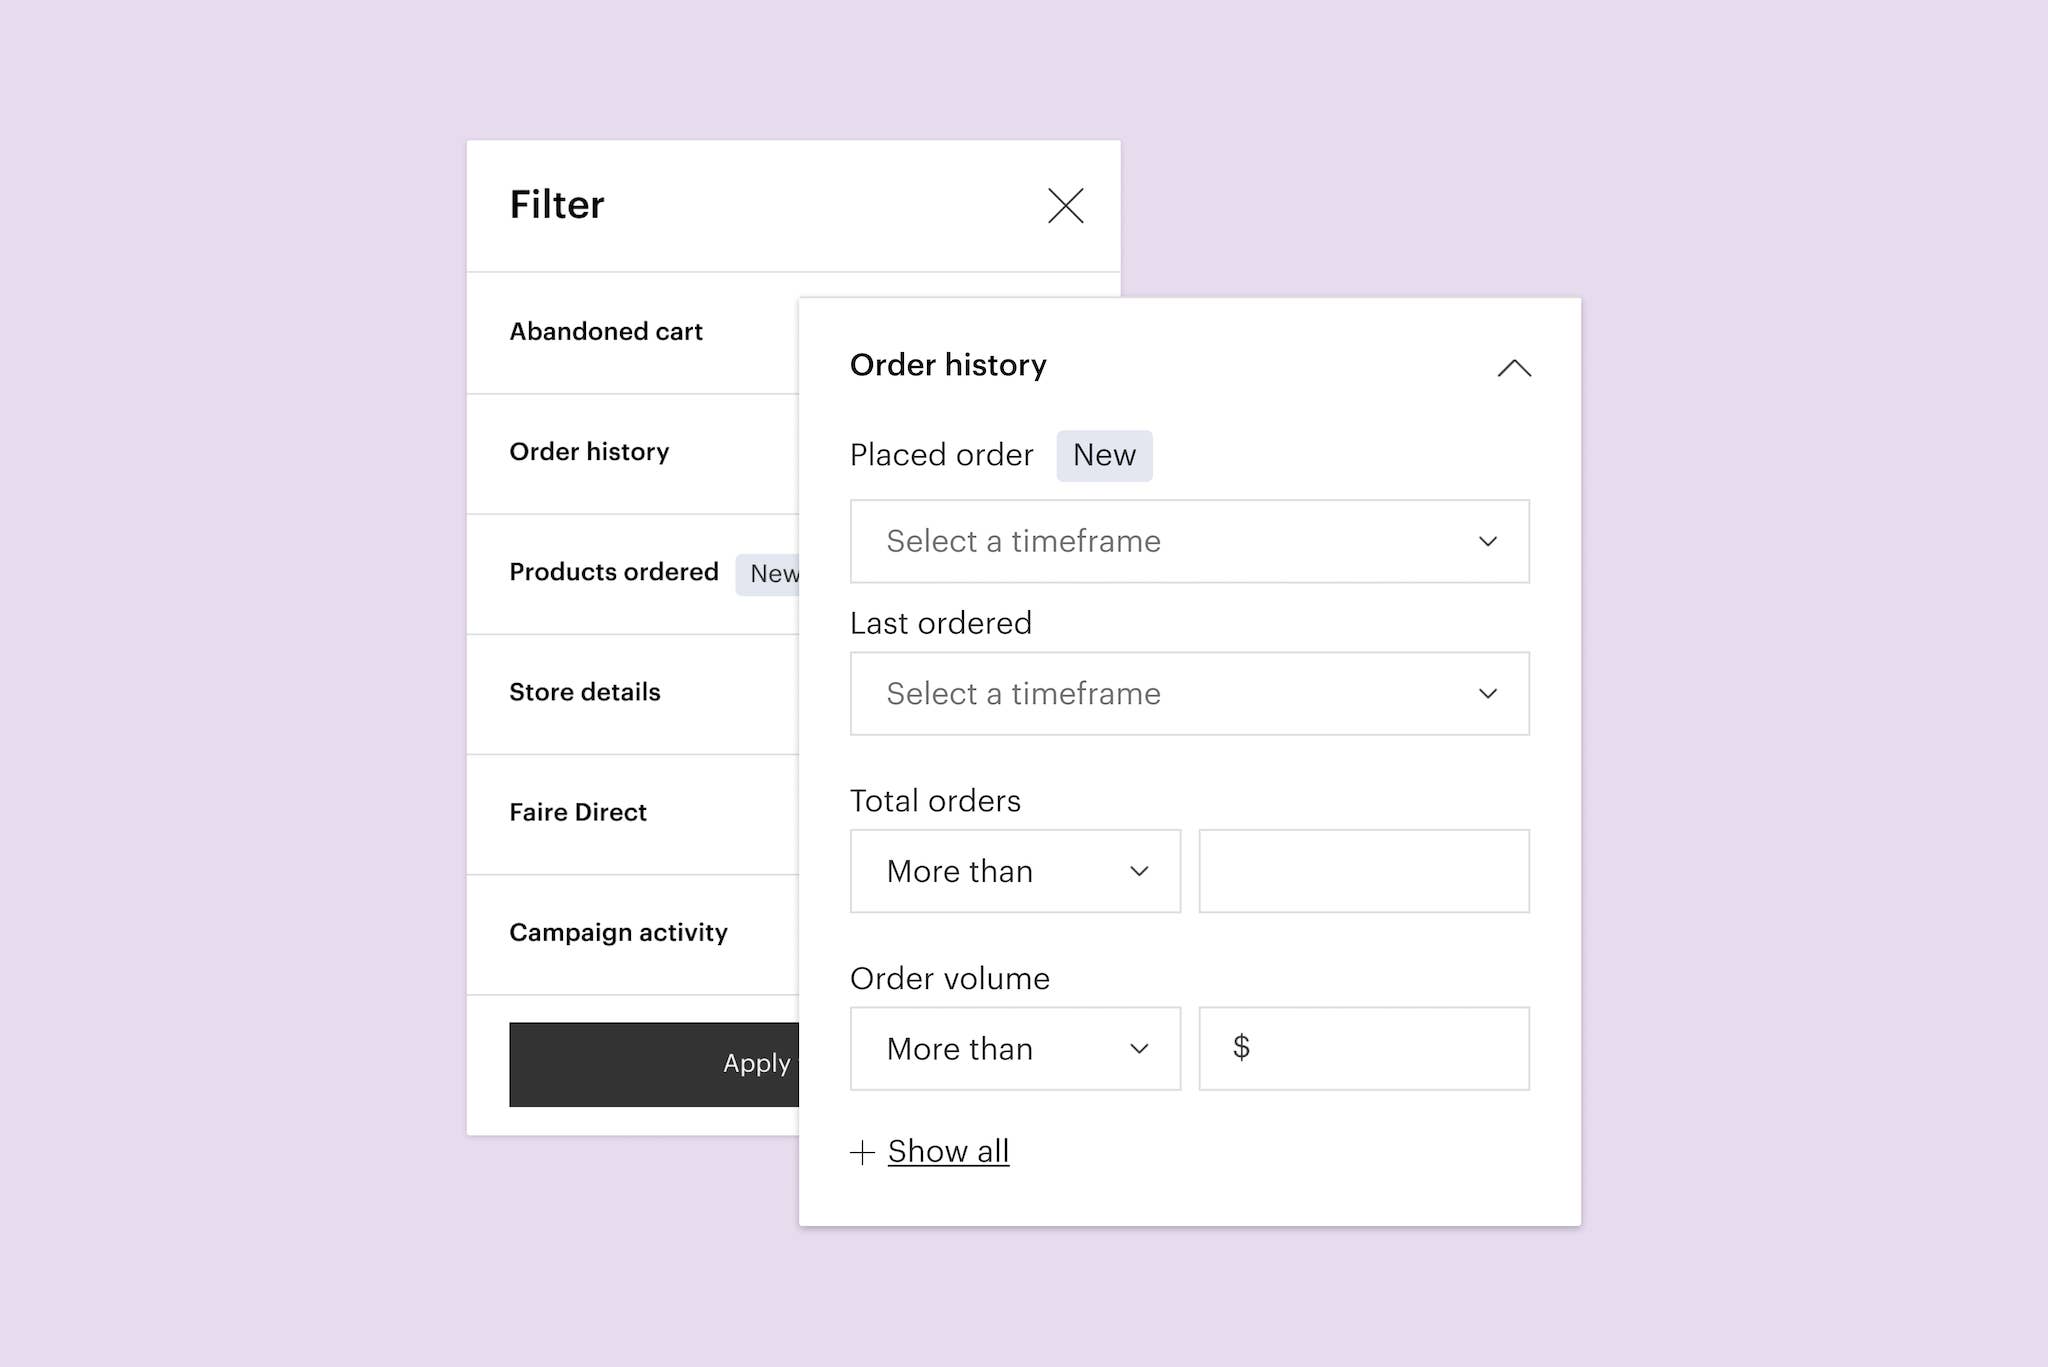Image resolution: width=2048 pixels, height=1367 pixels.
Task: Collapse the Order history section chevron
Action: click(x=1514, y=368)
